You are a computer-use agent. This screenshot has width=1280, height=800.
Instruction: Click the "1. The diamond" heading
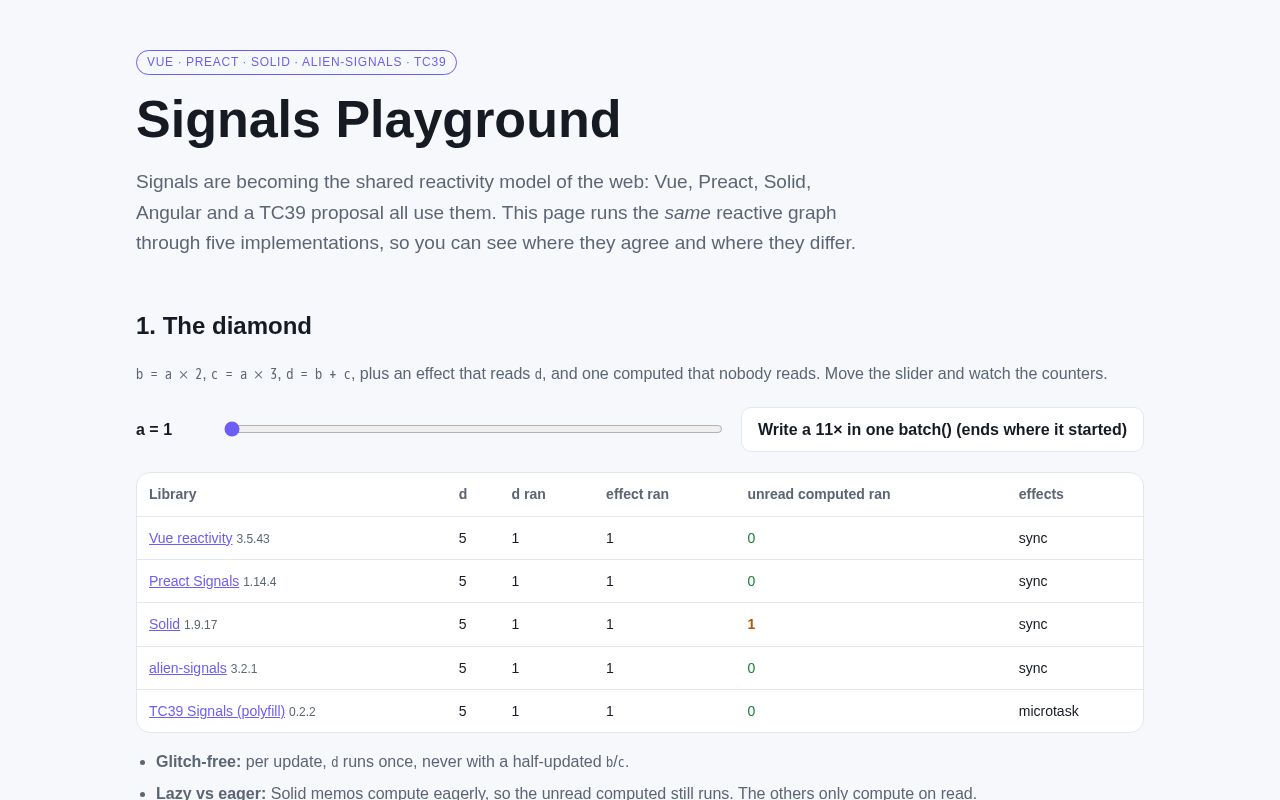point(224,326)
